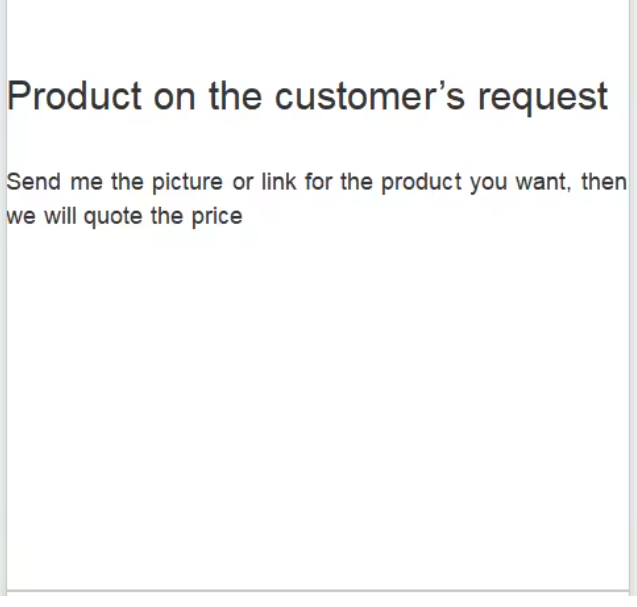Viewport: 637px width, 607px height.
Task: Click lowercase "product" in the description sentence
Action: [x=421, y=183]
